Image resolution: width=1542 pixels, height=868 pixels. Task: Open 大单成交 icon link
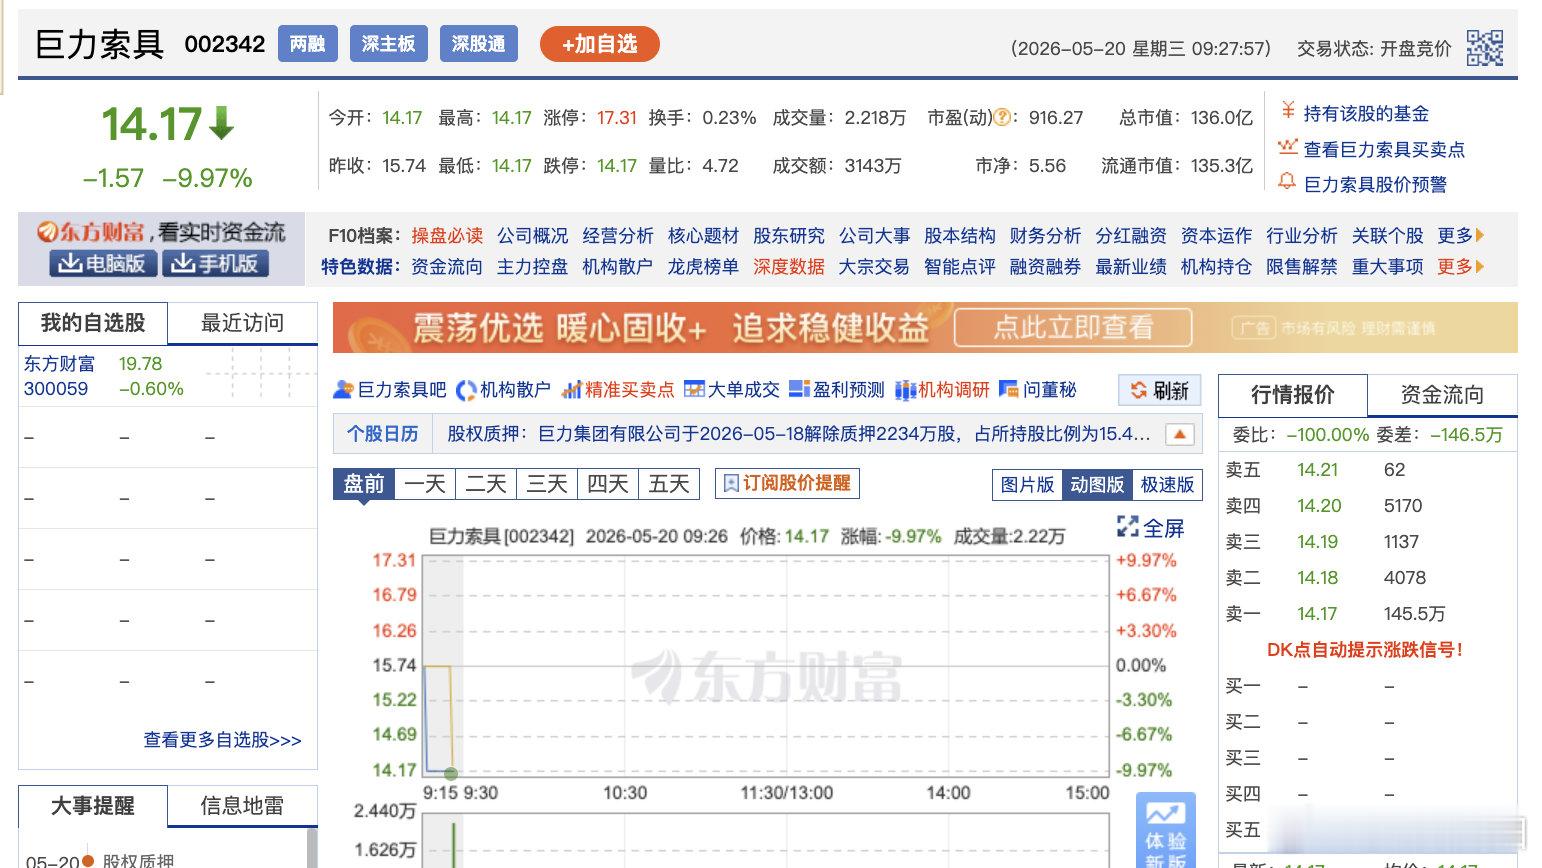(x=731, y=390)
